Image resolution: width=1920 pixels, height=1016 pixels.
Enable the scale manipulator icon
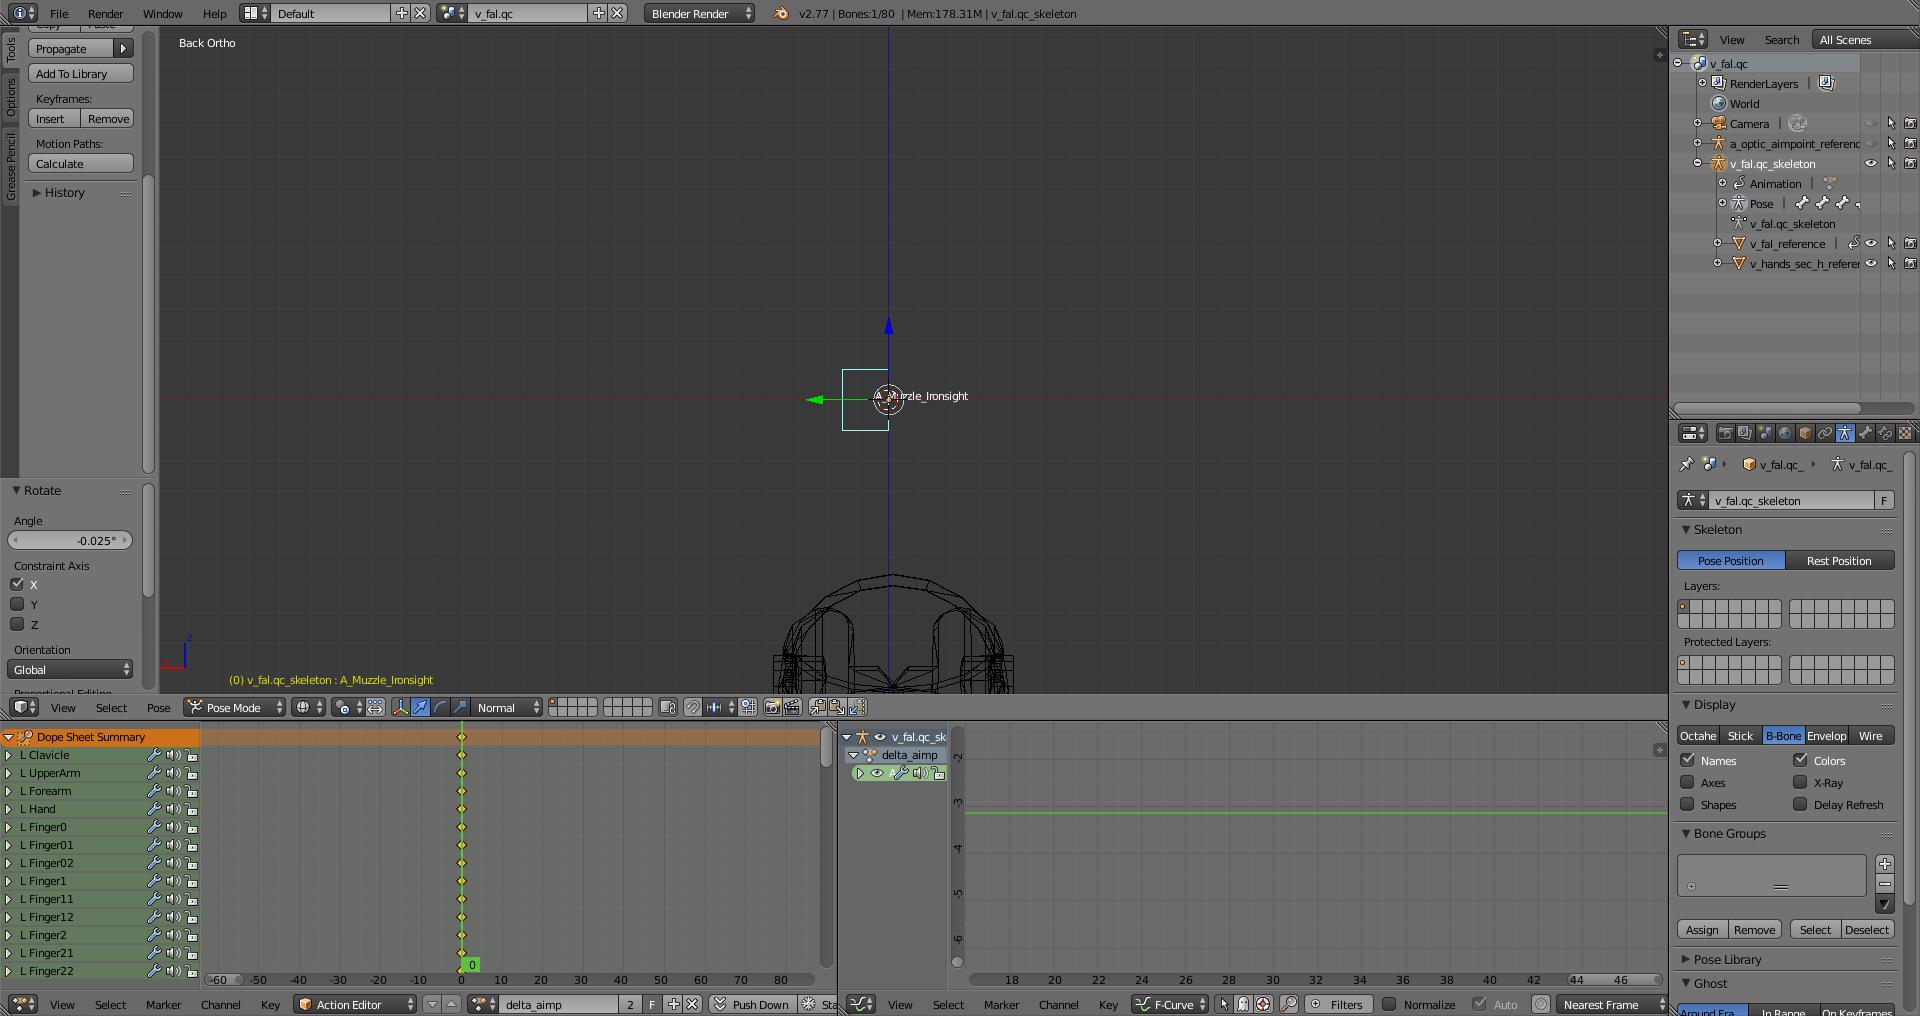click(459, 707)
